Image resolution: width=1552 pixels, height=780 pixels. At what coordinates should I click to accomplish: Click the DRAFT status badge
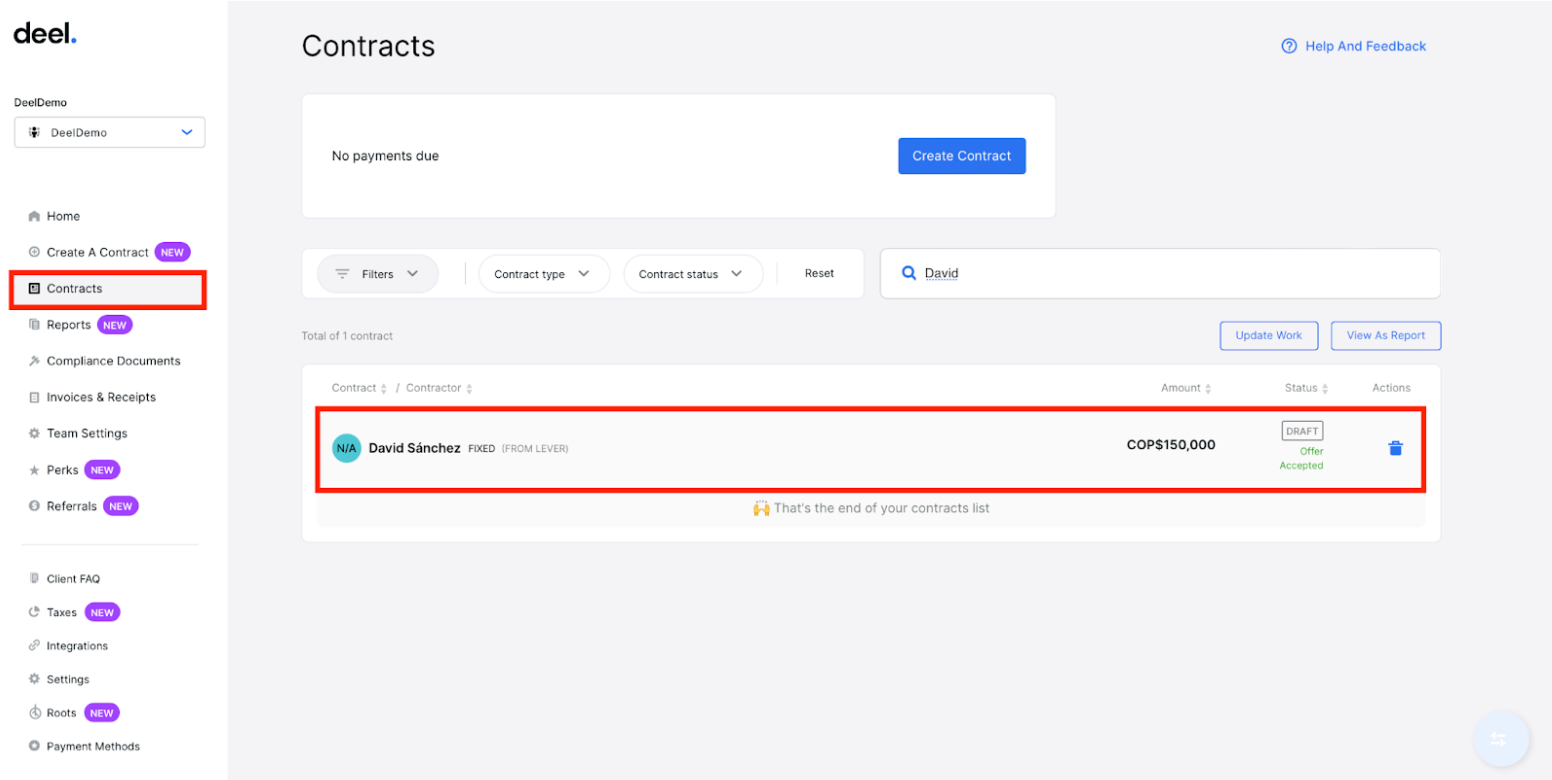point(1302,431)
